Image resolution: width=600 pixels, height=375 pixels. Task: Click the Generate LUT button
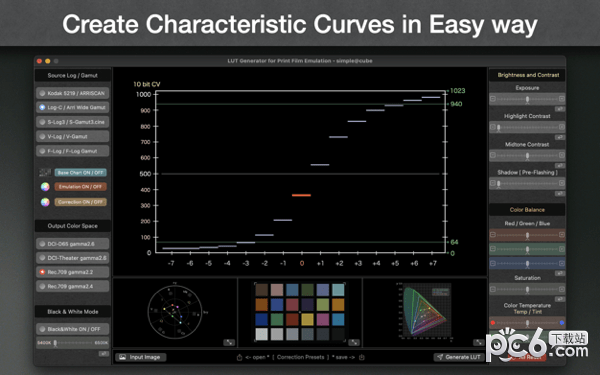(459, 357)
